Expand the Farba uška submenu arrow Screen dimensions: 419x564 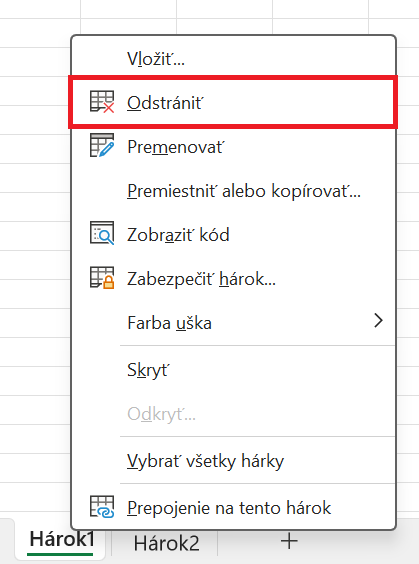378,320
